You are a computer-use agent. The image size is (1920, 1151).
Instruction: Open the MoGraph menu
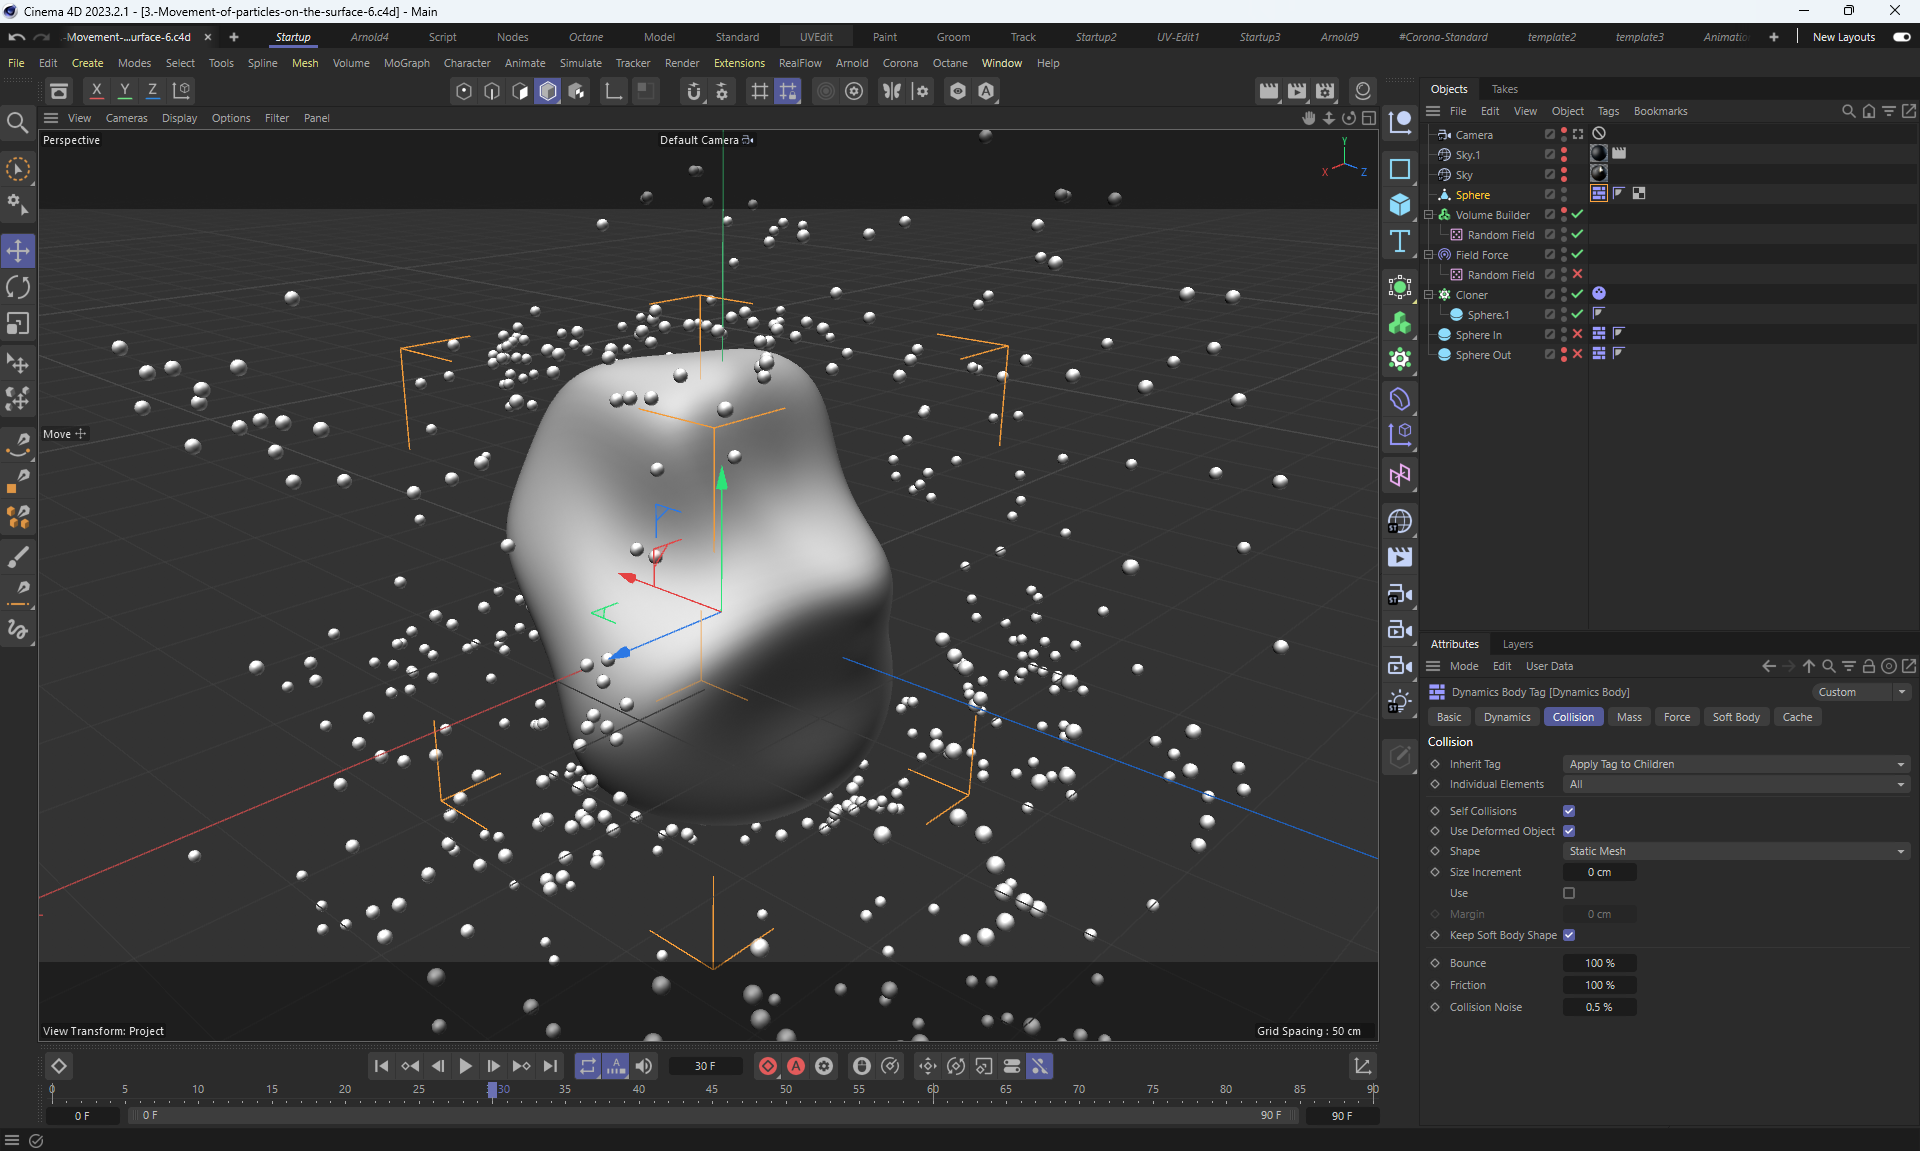click(406, 63)
